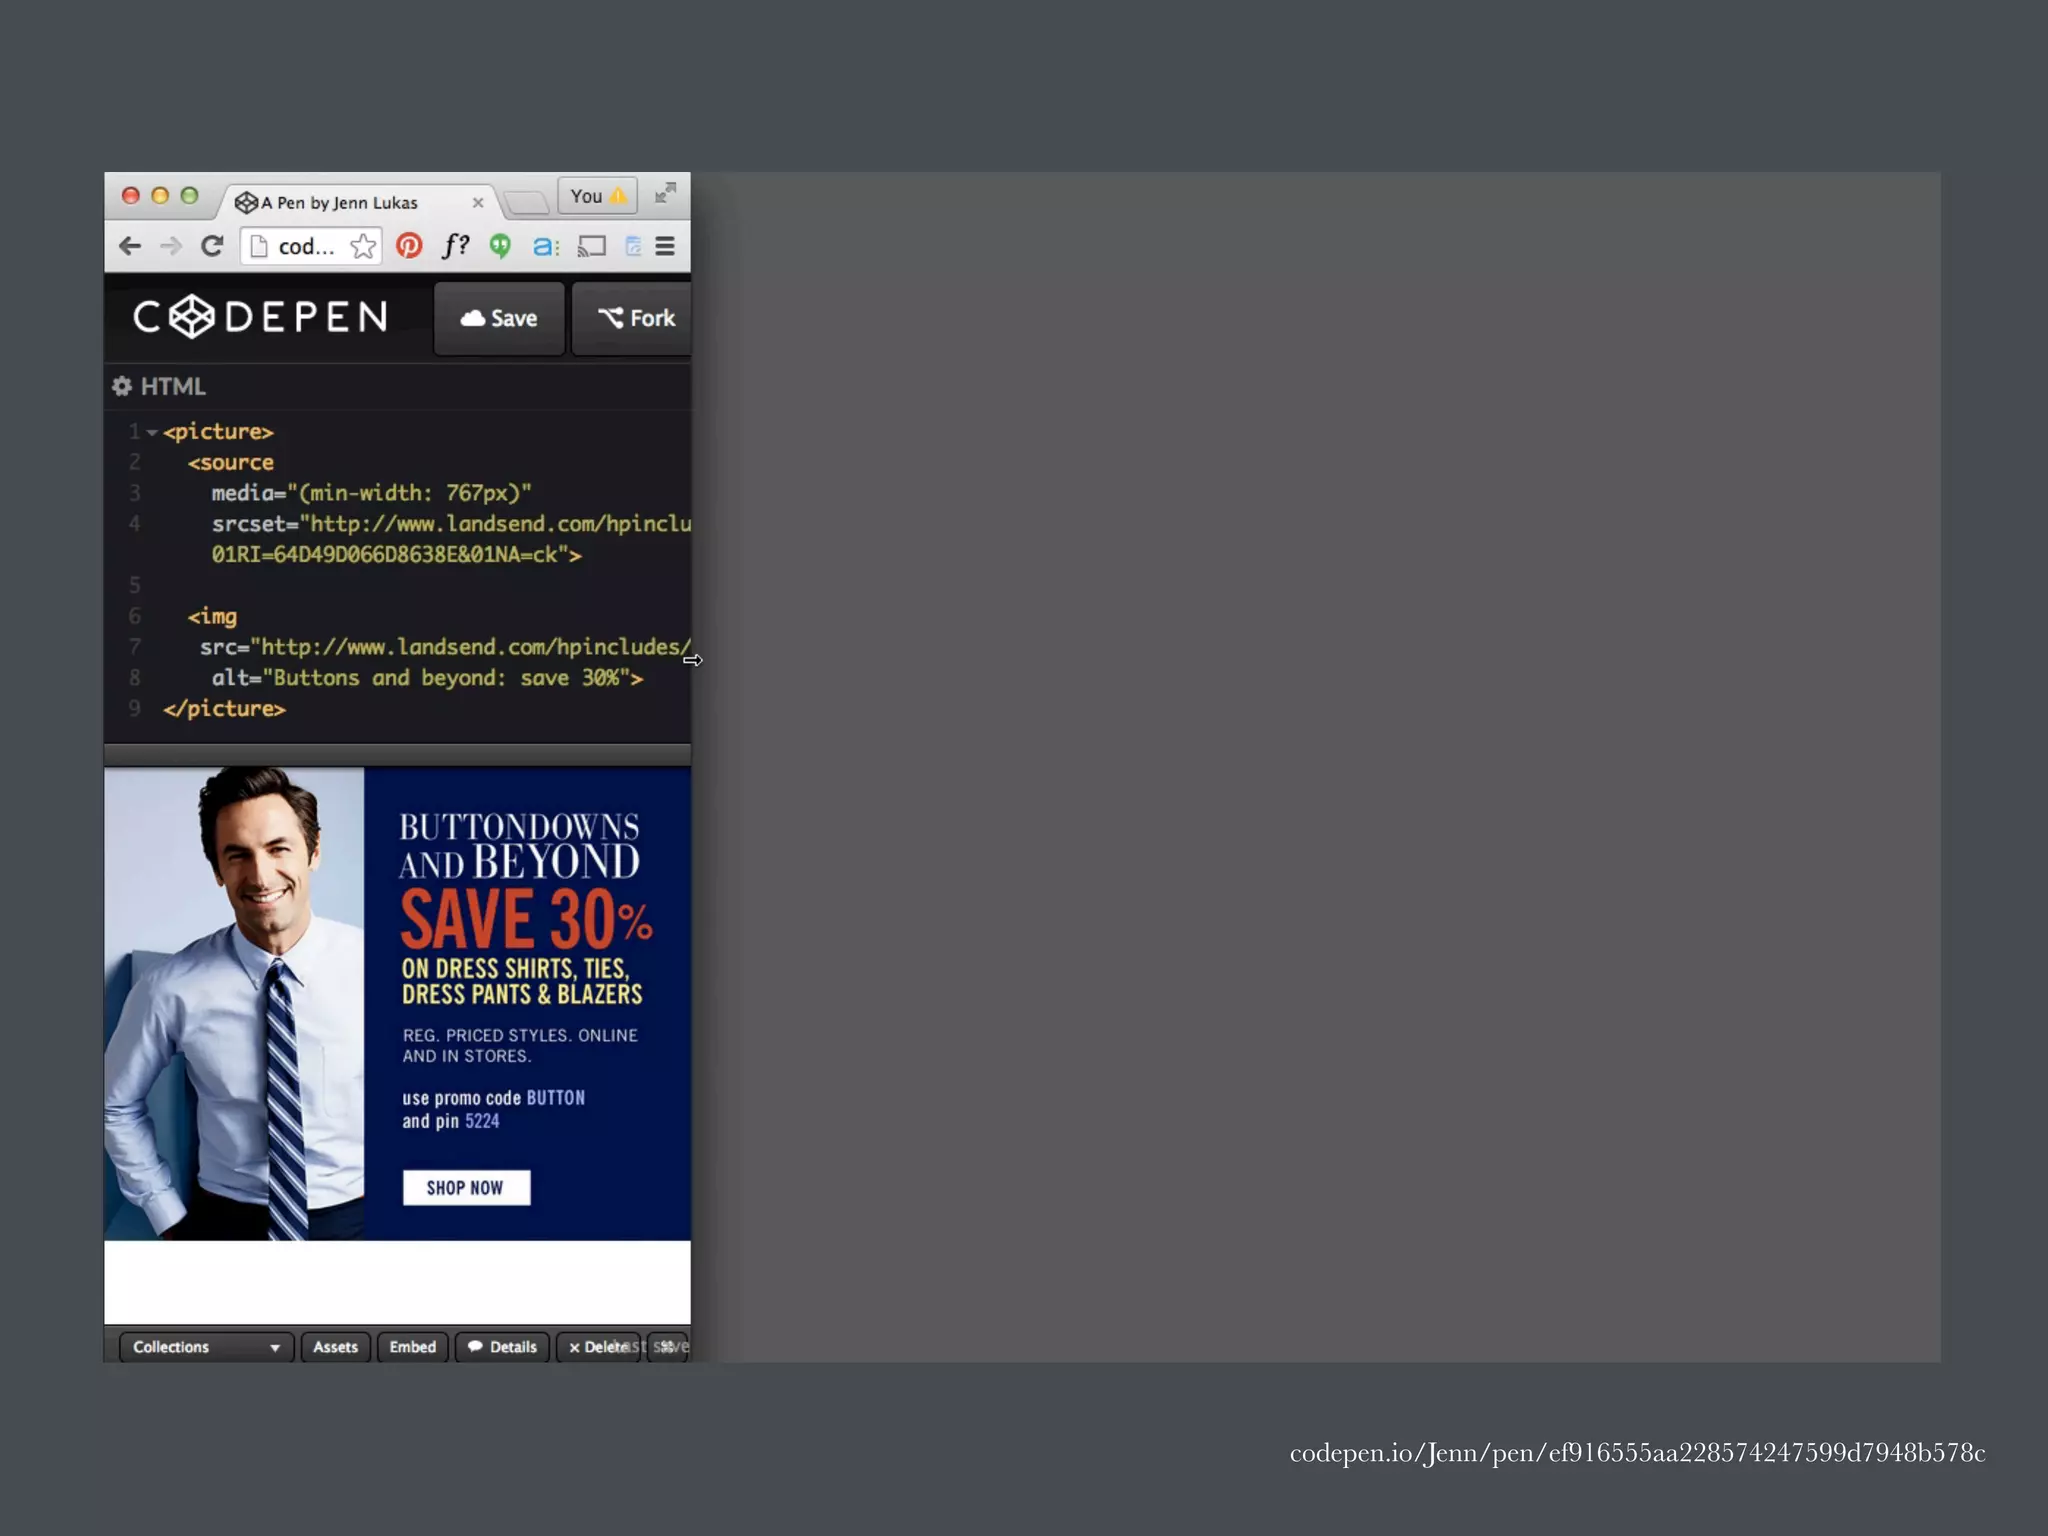Open HTML settings gear icon
The width and height of the screenshot is (2048, 1536).
[122, 386]
